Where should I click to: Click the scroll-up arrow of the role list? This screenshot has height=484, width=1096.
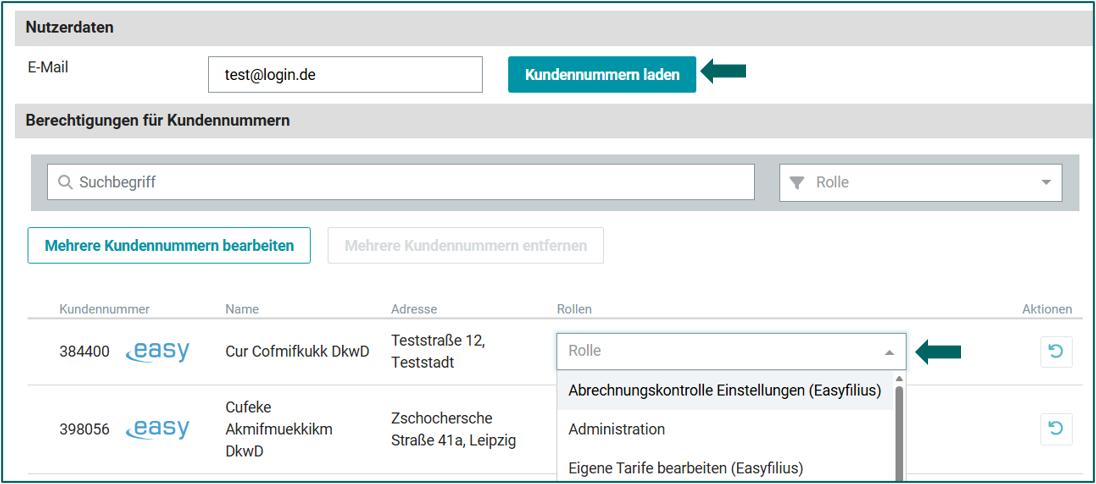click(898, 379)
